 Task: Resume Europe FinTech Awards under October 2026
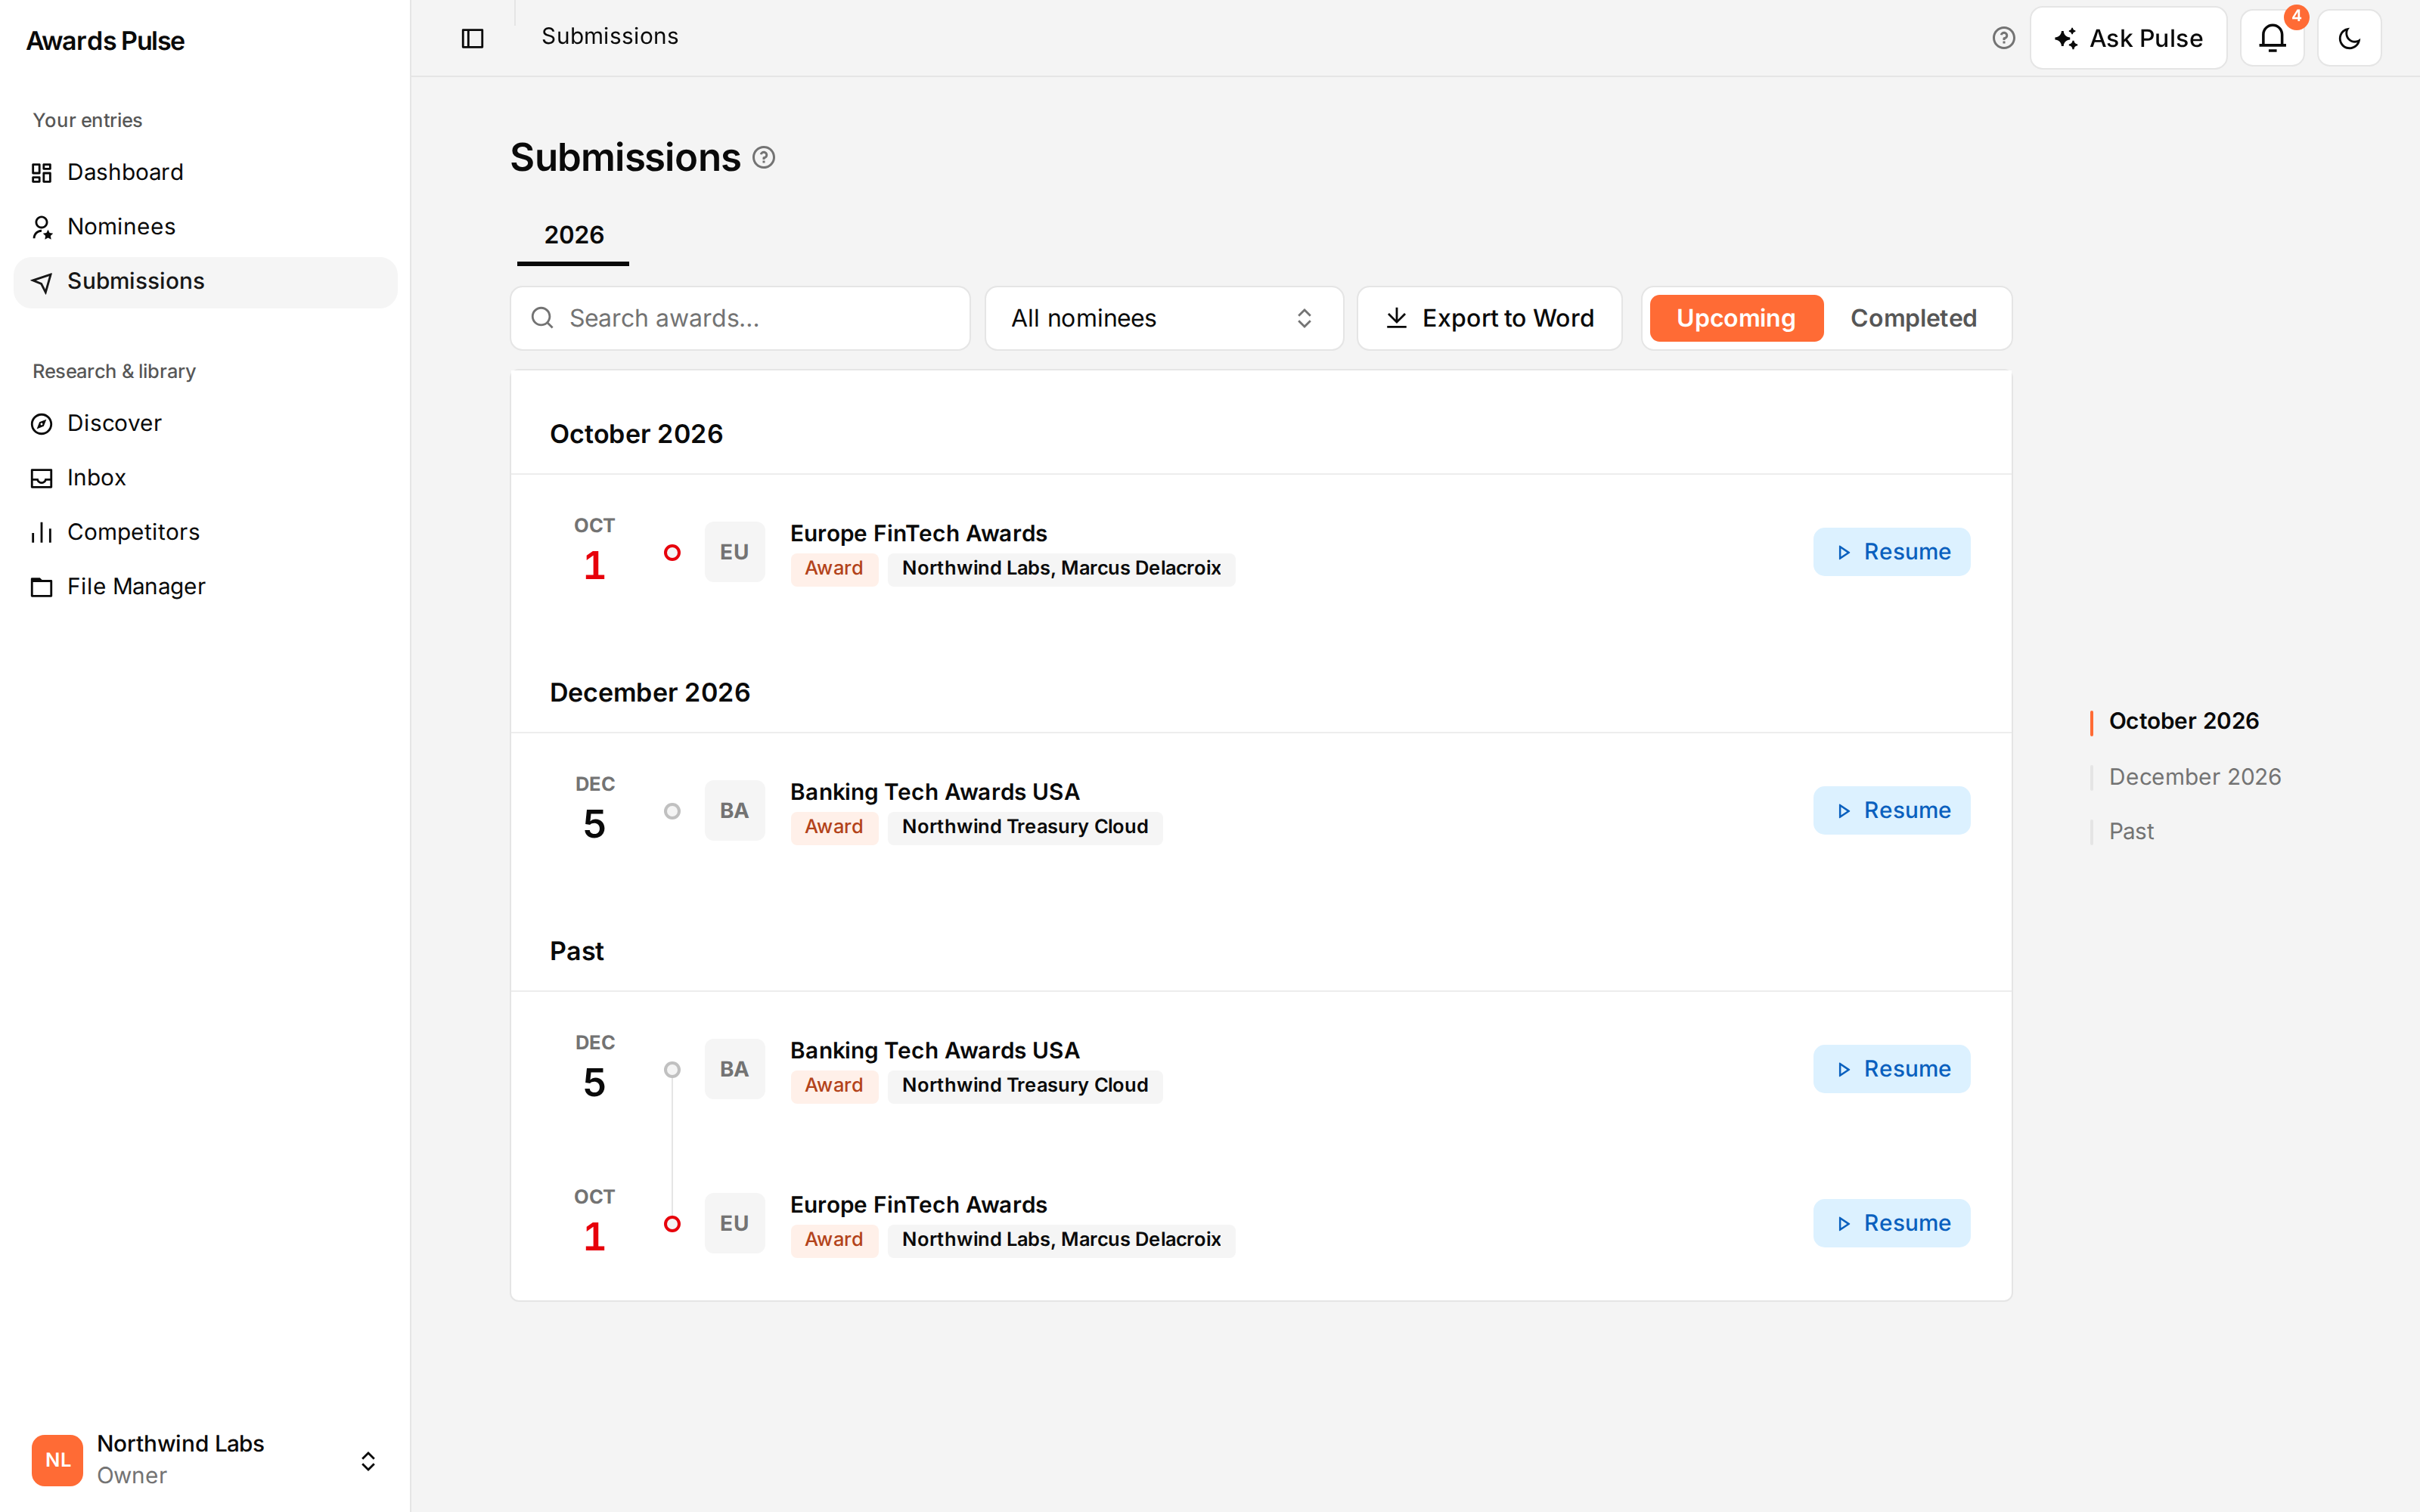pos(1891,552)
